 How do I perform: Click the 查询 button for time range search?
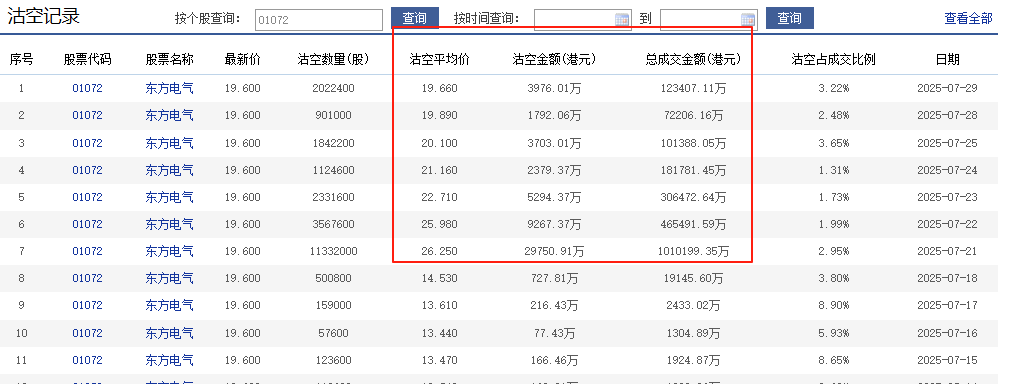789,18
